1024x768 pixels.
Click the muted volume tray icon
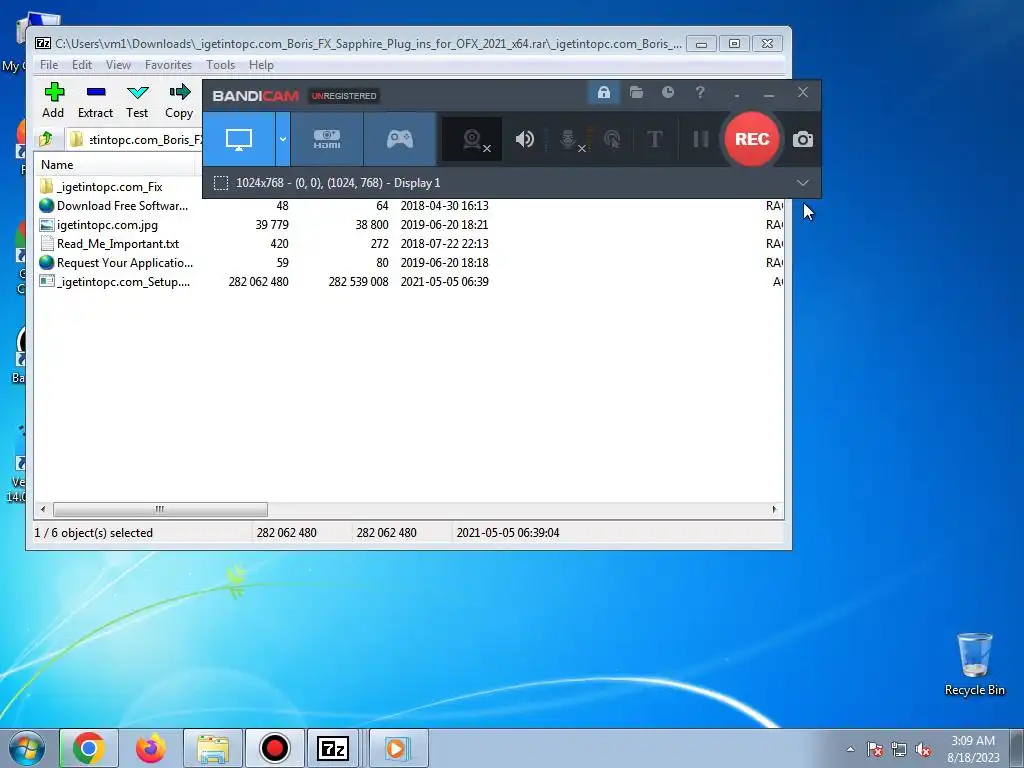[923, 750]
